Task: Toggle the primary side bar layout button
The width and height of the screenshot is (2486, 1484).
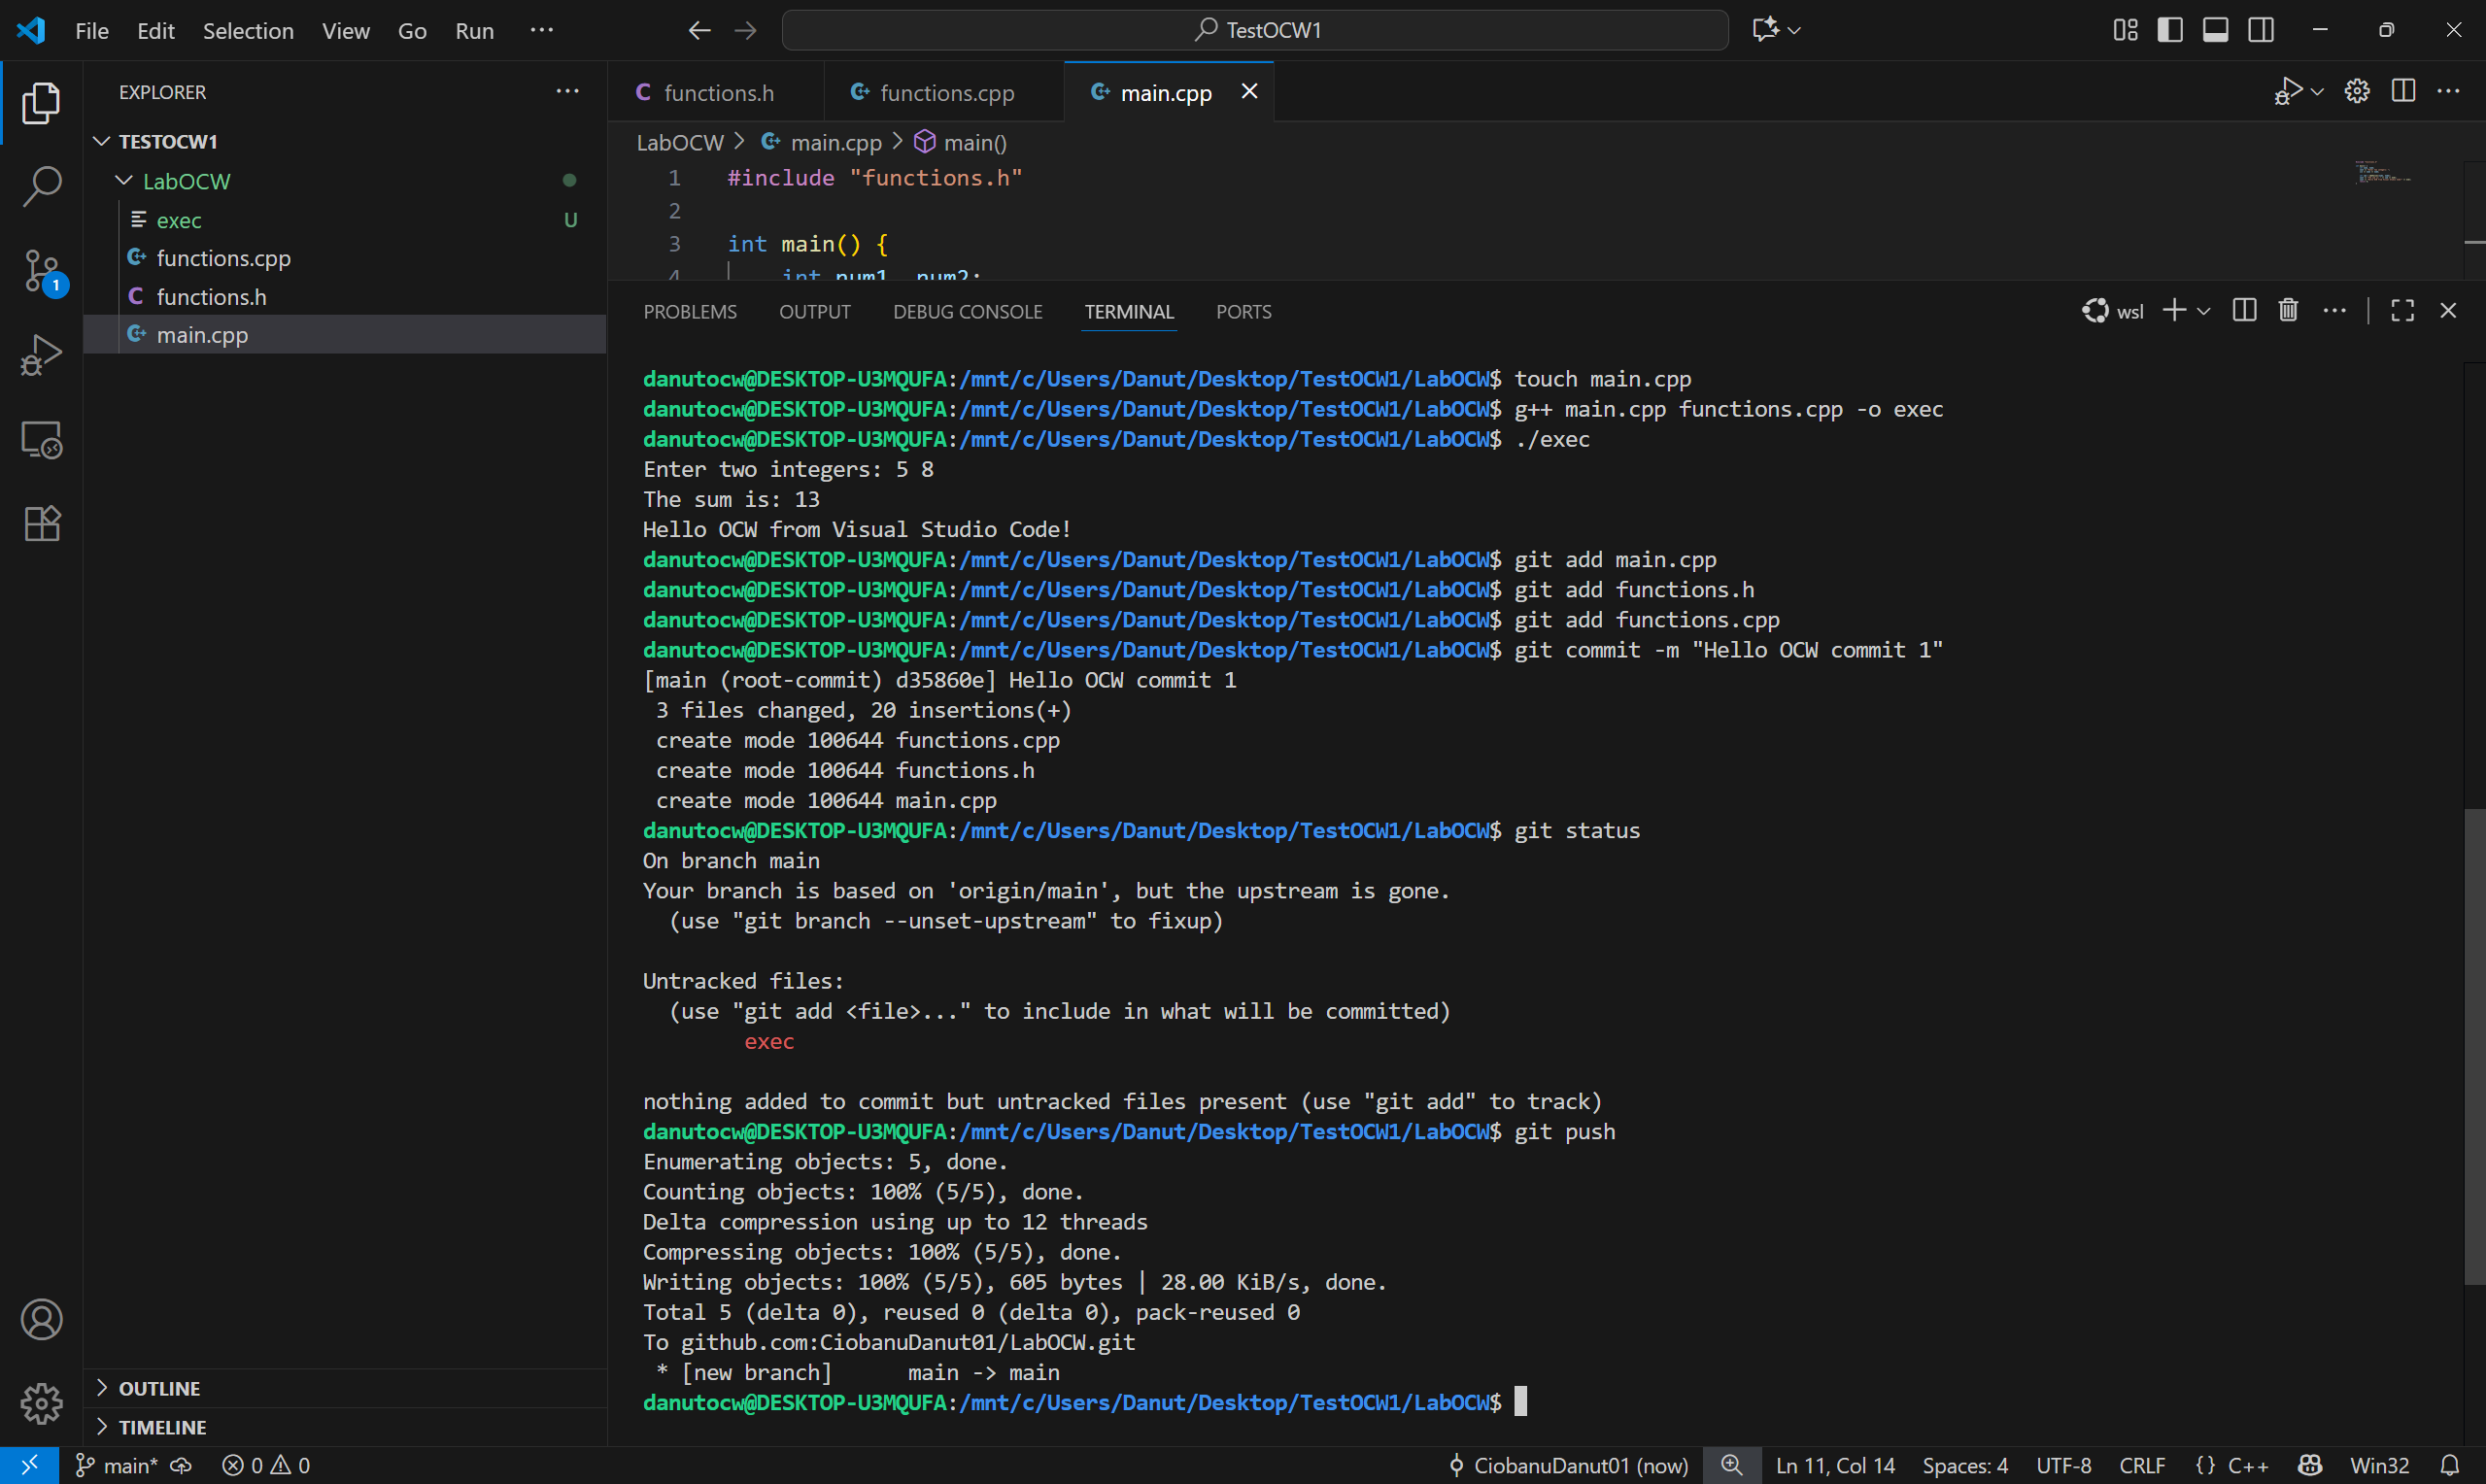Action: pyautogui.click(x=2170, y=30)
